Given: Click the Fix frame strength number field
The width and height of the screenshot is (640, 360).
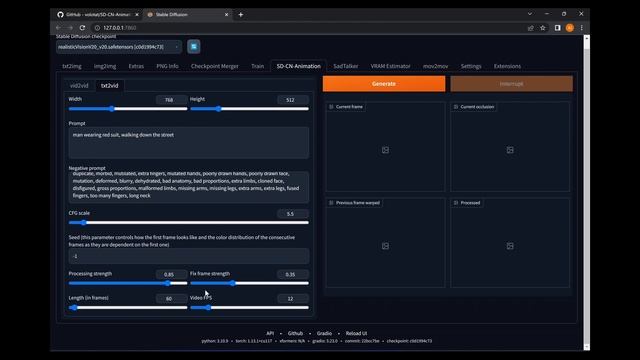Looking at the screenshot, I should coord(293,274).
